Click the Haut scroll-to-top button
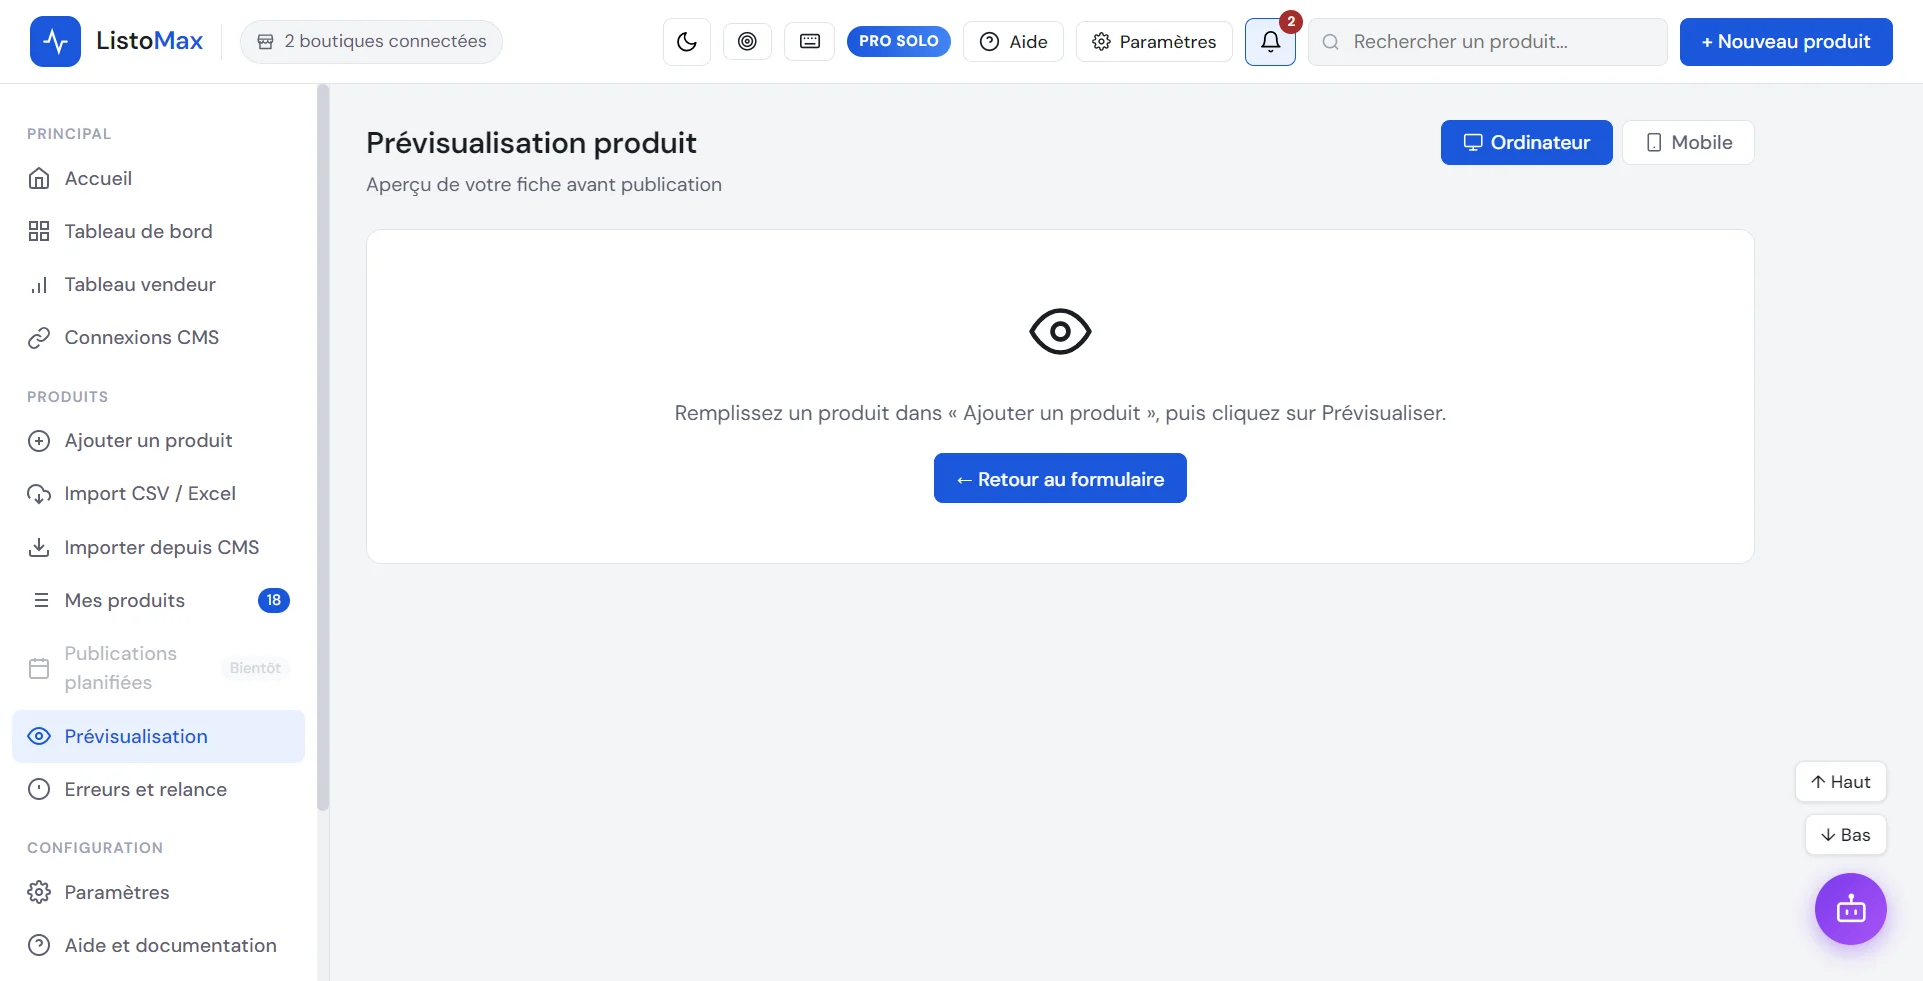Viewport: 1923px width, 981px height. point(1840,782)
